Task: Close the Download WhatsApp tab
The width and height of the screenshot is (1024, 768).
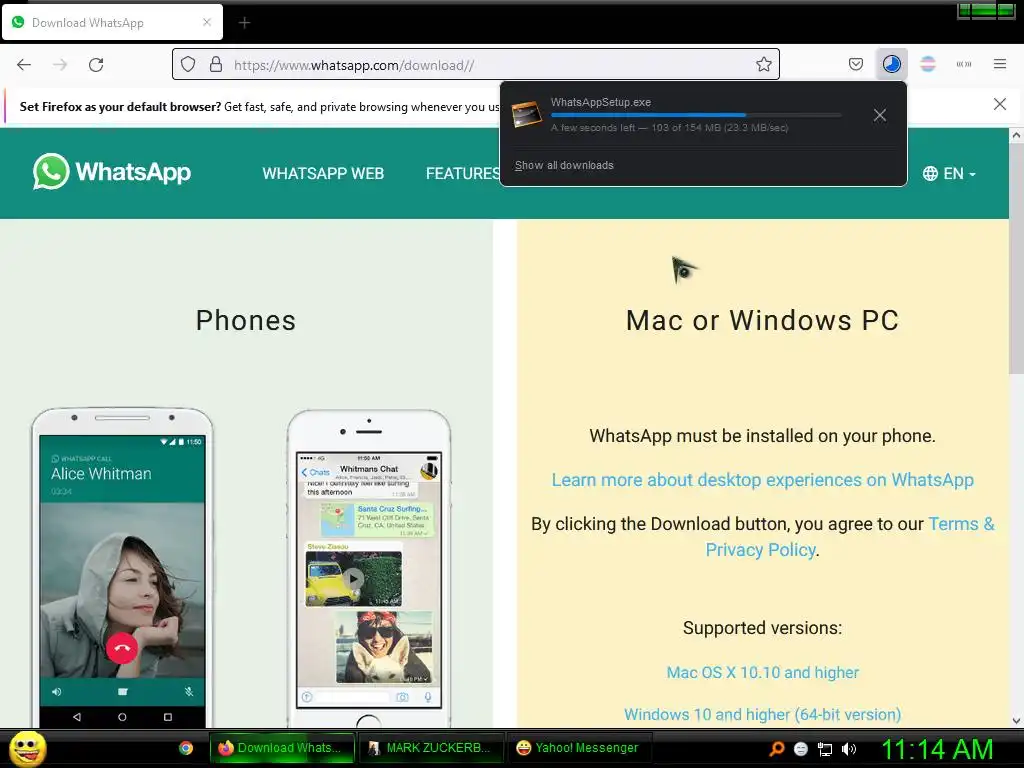Action: [x=206, y=22]
